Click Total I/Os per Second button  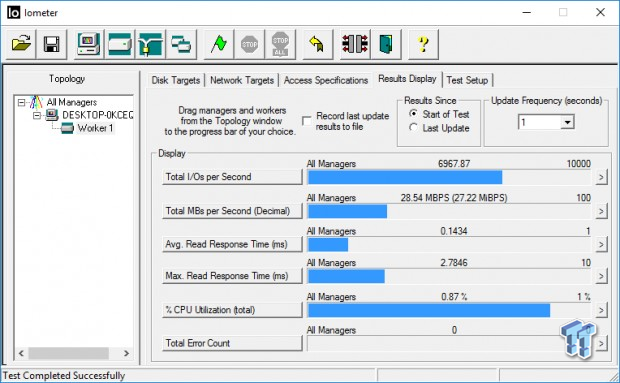coord(232,177)
